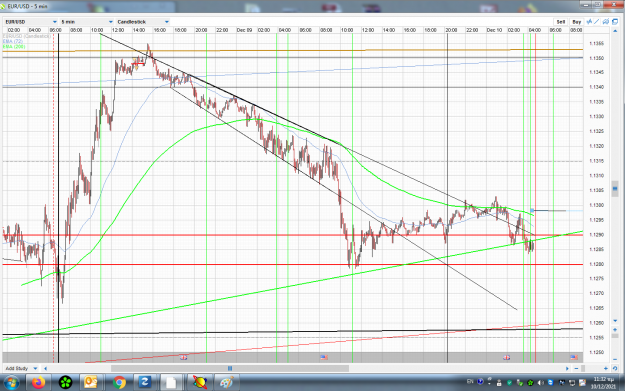Viewport: 625px width, 391px height.
Task: Click the Dec 10 UK flag marker
Action: 506,357
